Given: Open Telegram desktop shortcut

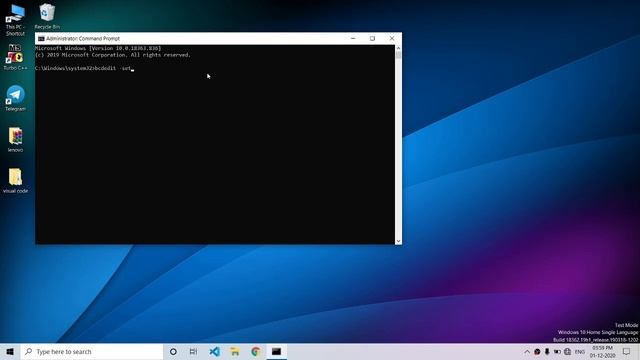Looking at the screenshot, I should (x=15, y=98).
